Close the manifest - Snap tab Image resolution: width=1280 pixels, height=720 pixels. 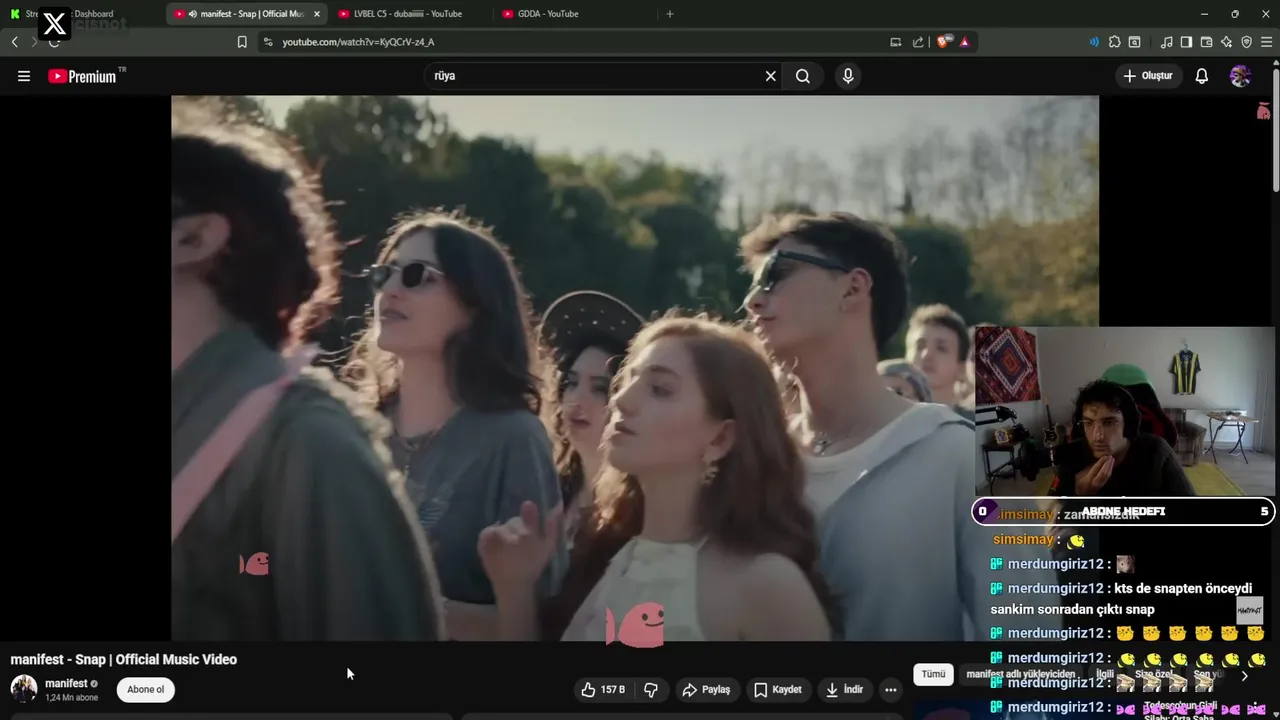(316, 14)
